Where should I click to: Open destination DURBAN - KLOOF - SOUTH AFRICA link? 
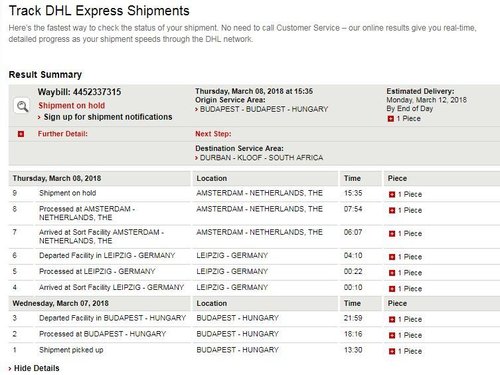[x=261, y=158]
